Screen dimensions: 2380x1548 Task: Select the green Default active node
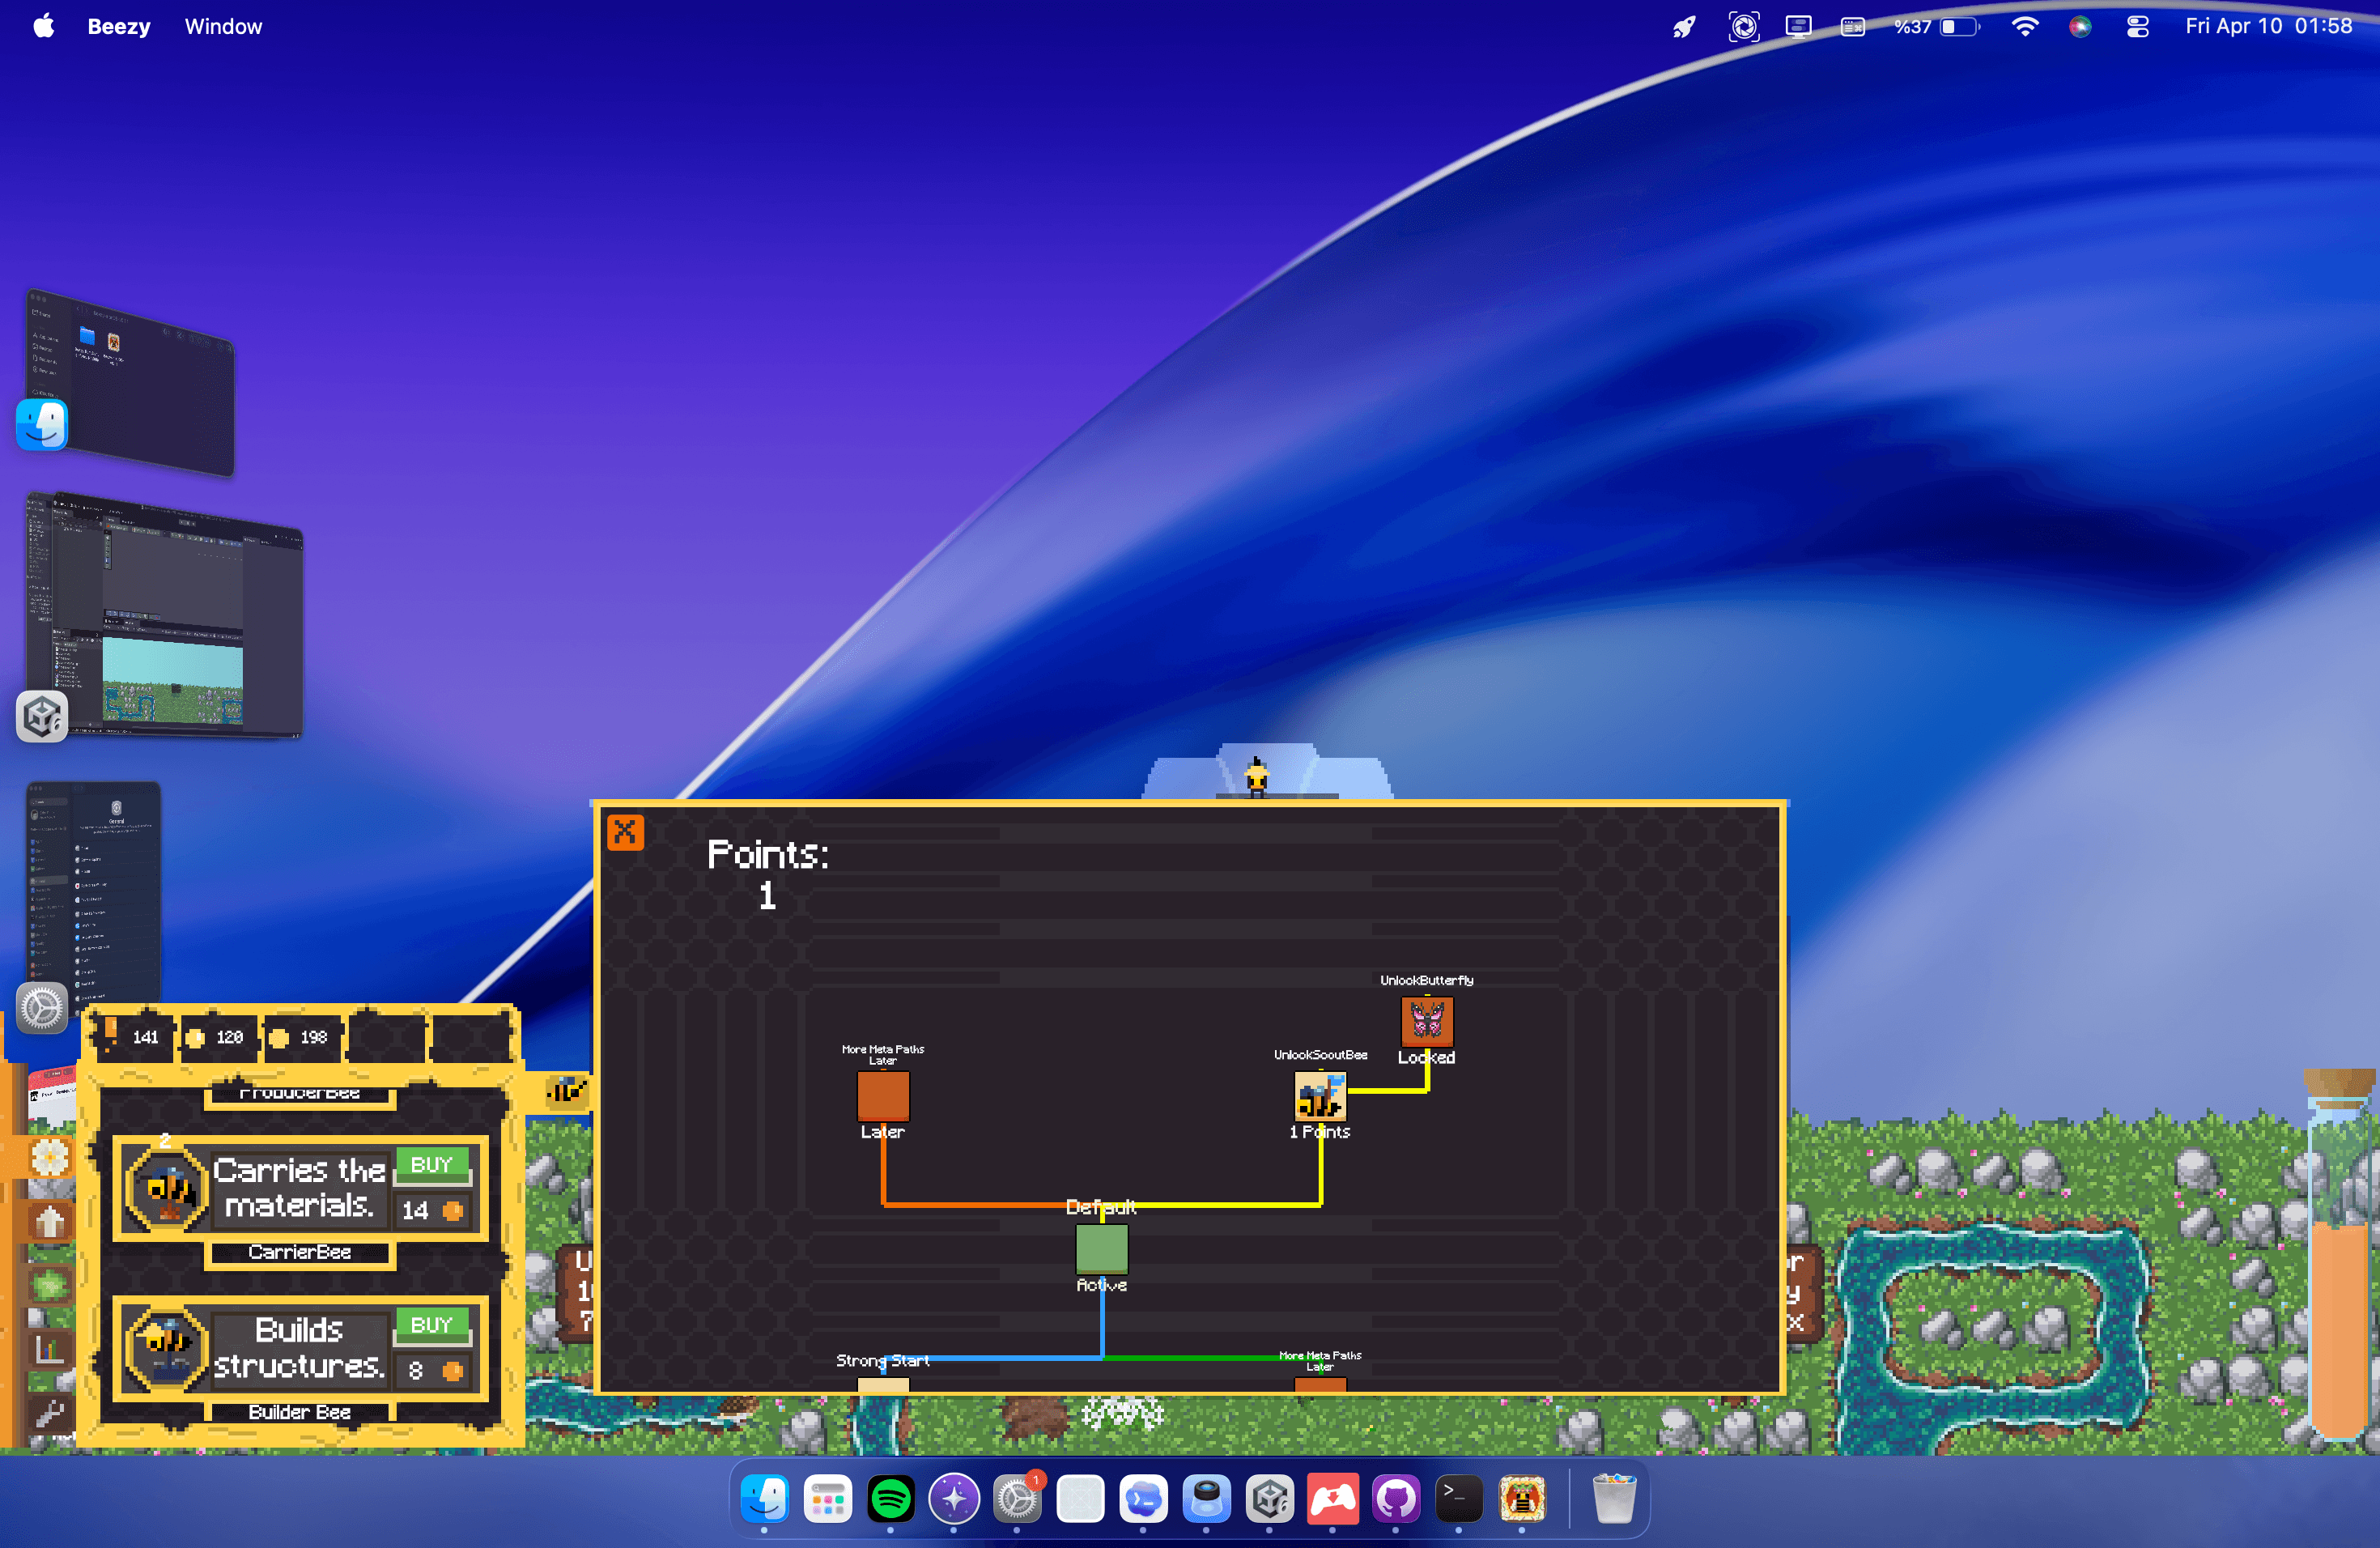1101,1248
